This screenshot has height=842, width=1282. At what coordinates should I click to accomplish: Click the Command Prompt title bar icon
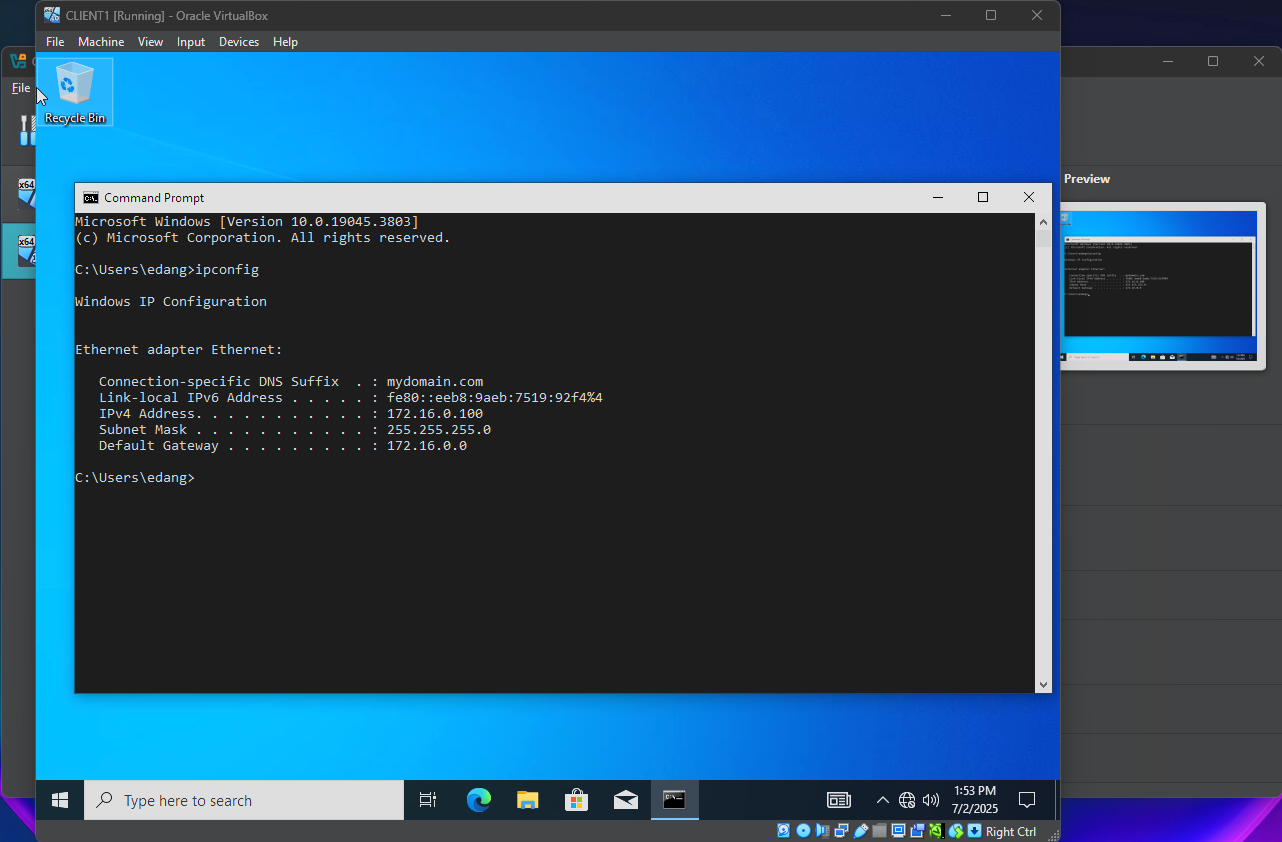pyautogui.click(x=90, y=198)
